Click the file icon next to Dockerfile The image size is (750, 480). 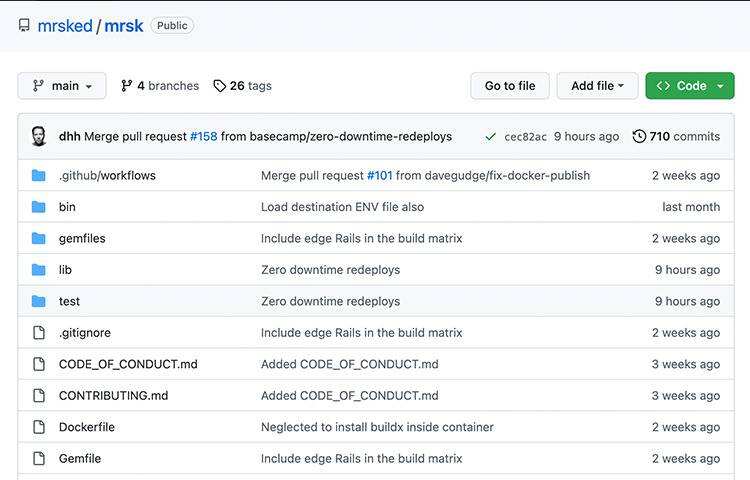[x=39, y=427]
